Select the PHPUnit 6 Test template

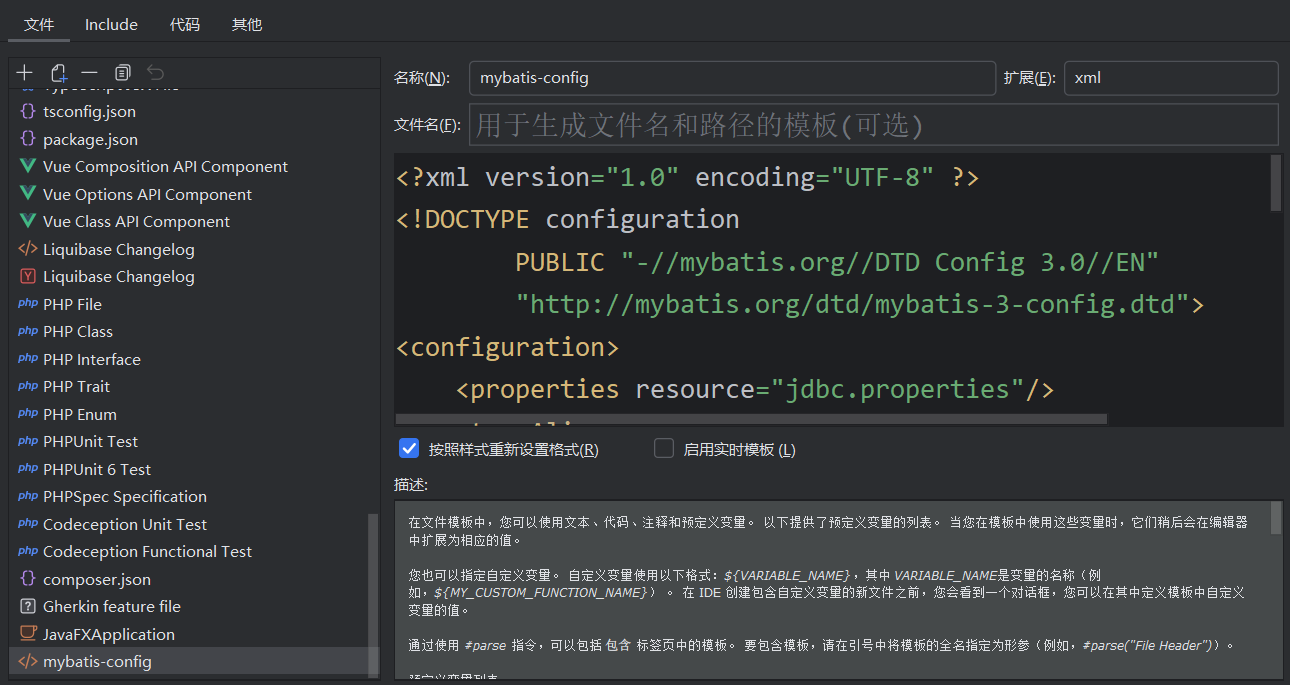[x=96, y=470]
